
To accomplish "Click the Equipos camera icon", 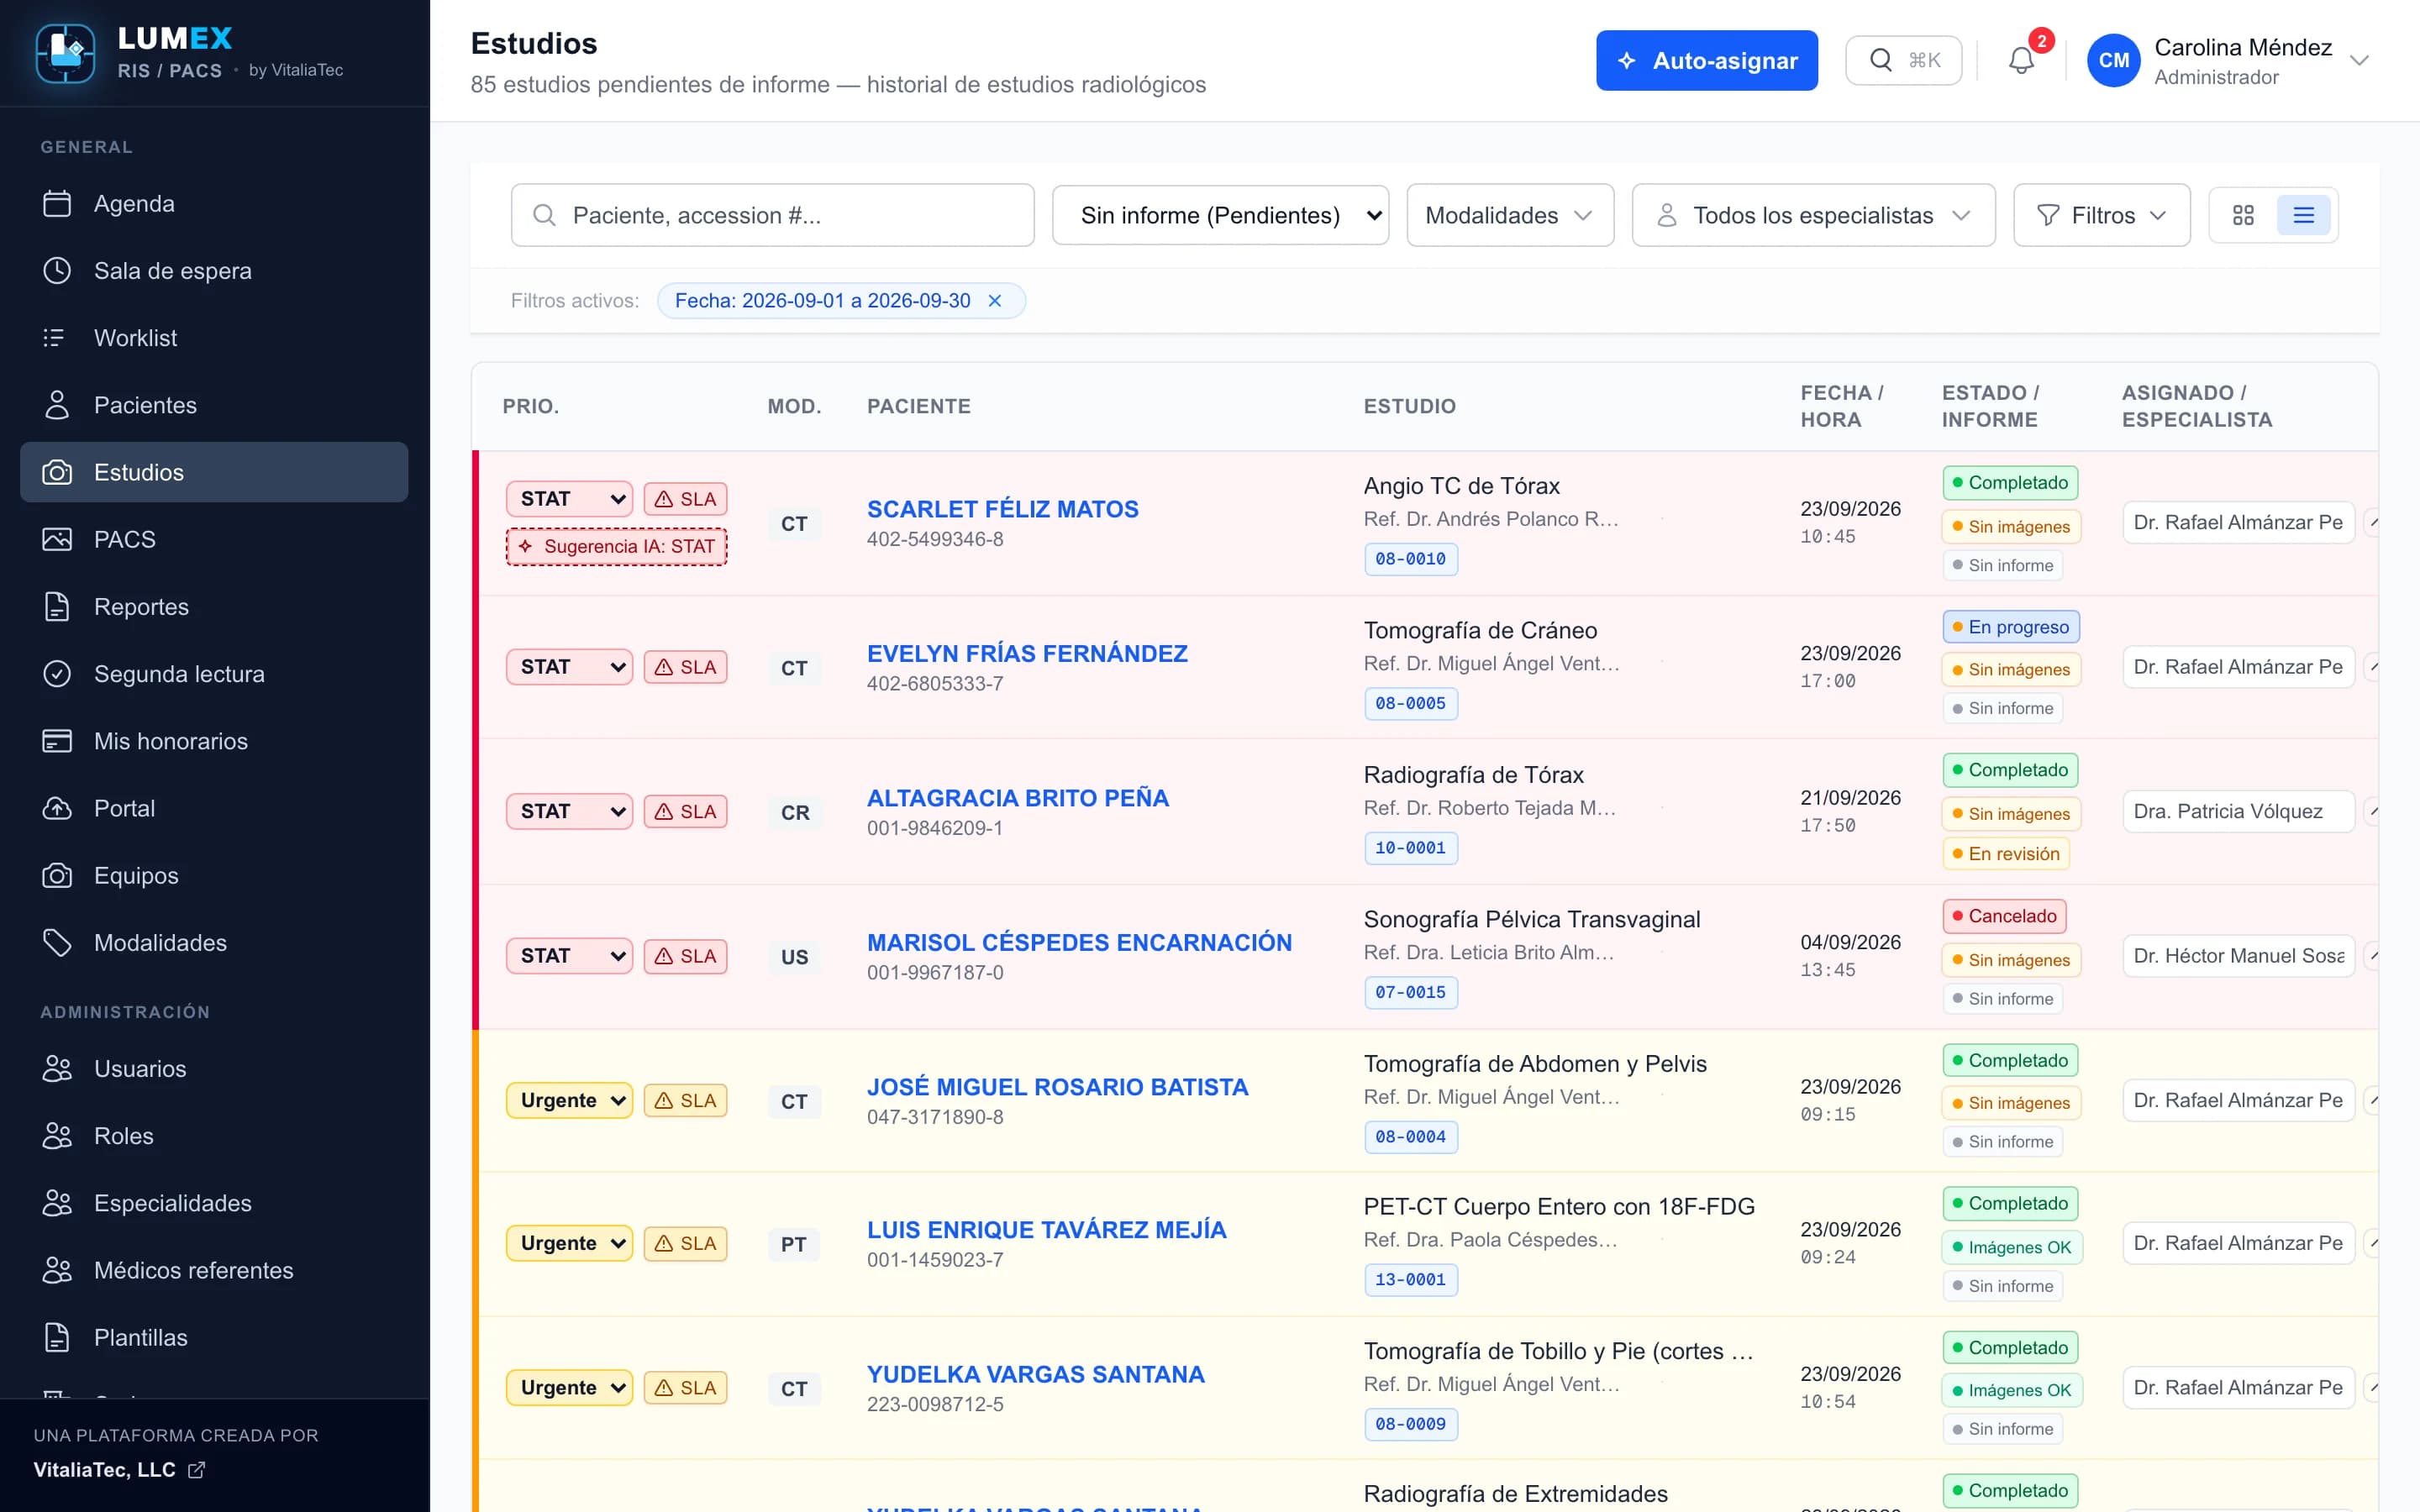I will [57, 876].
